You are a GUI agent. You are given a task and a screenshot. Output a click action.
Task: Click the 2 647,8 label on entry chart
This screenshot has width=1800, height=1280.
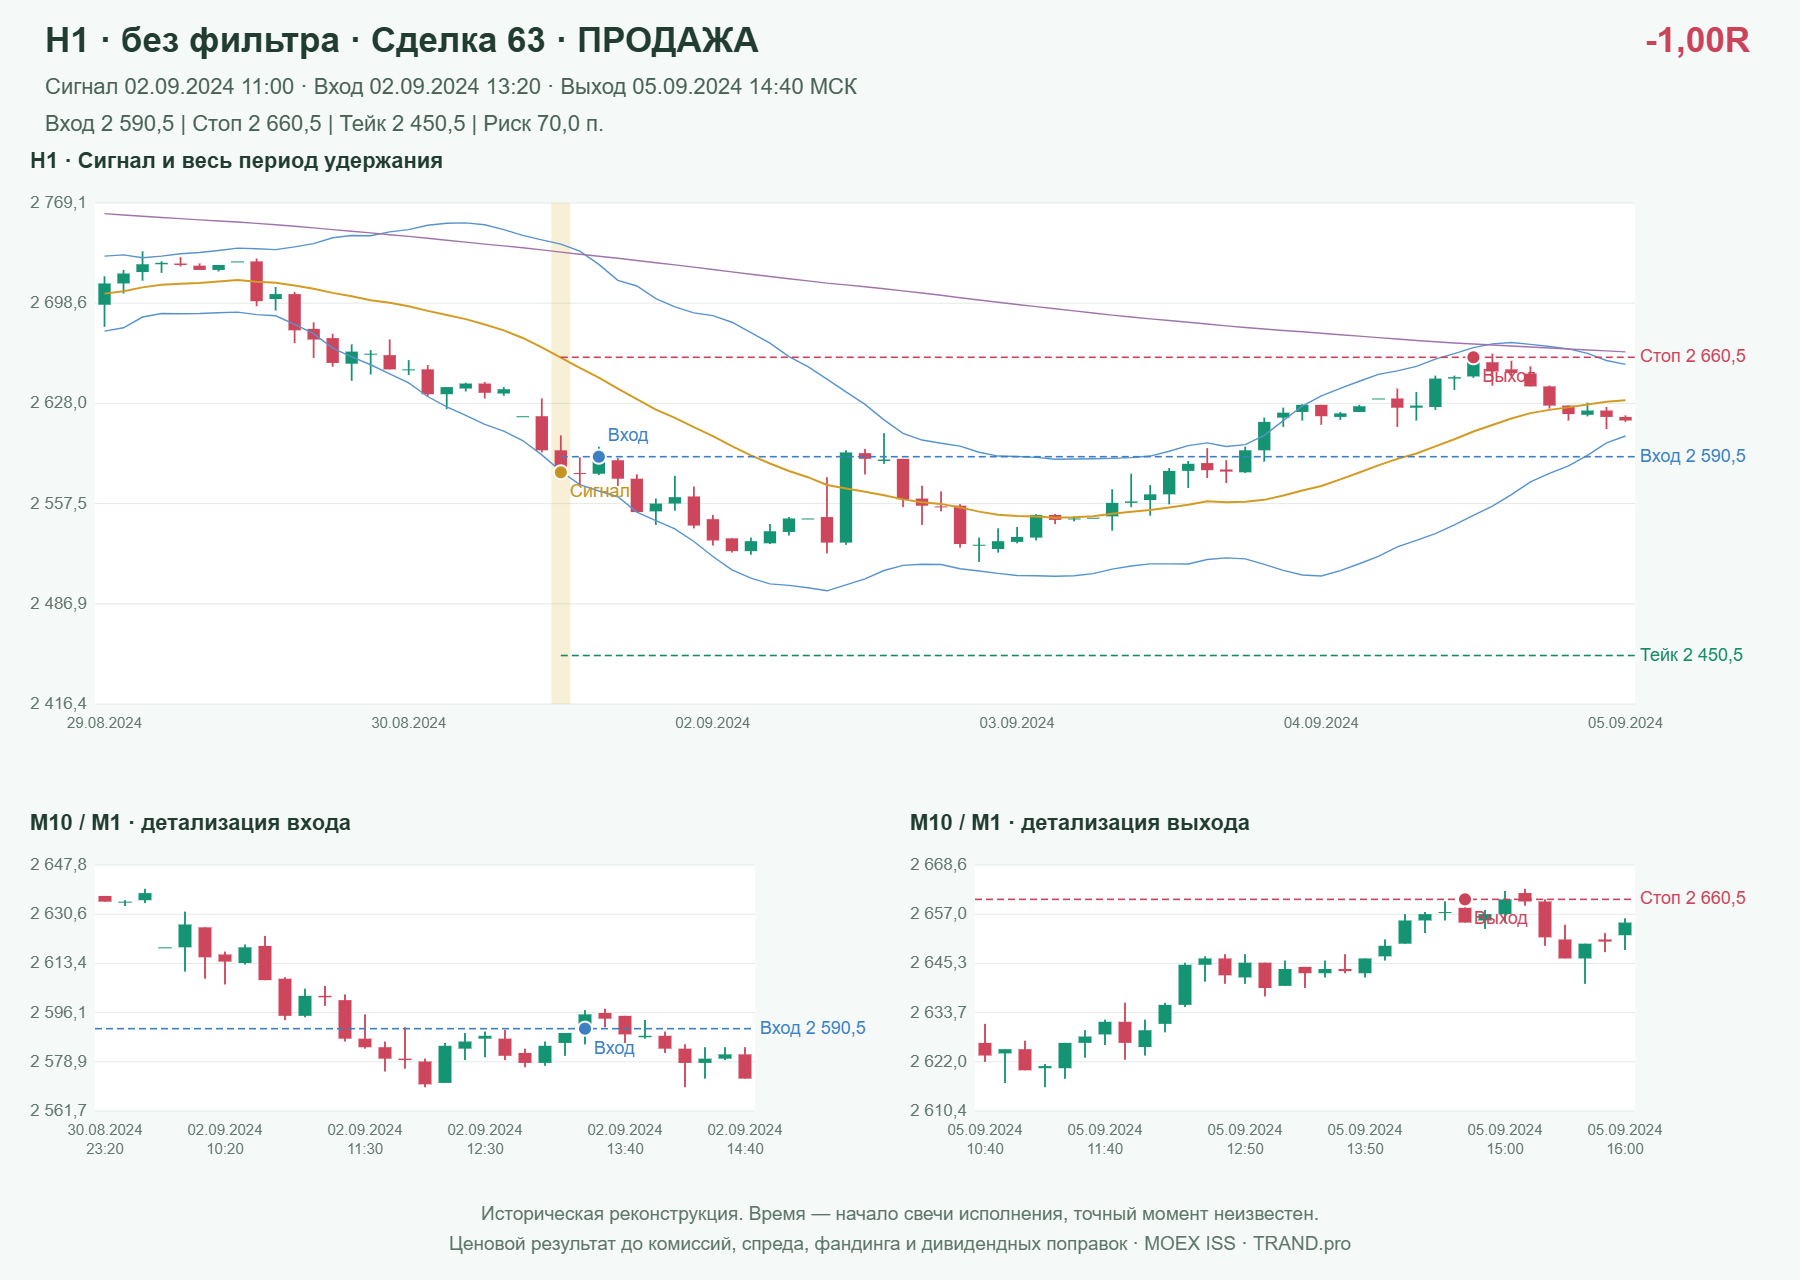pos(58,865)
